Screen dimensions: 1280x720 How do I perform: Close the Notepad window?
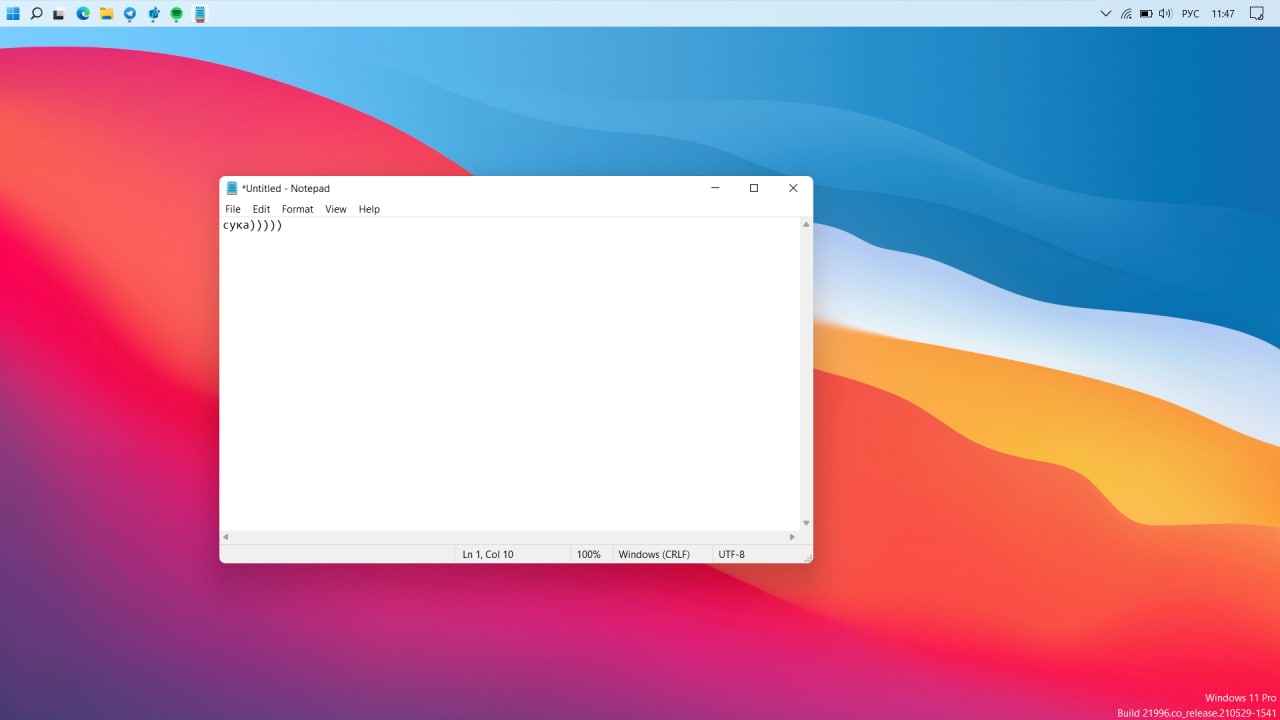(793, 188)
